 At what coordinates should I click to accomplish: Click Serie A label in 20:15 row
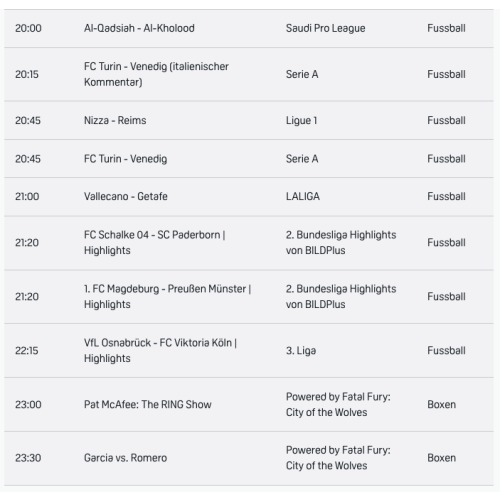302,74
